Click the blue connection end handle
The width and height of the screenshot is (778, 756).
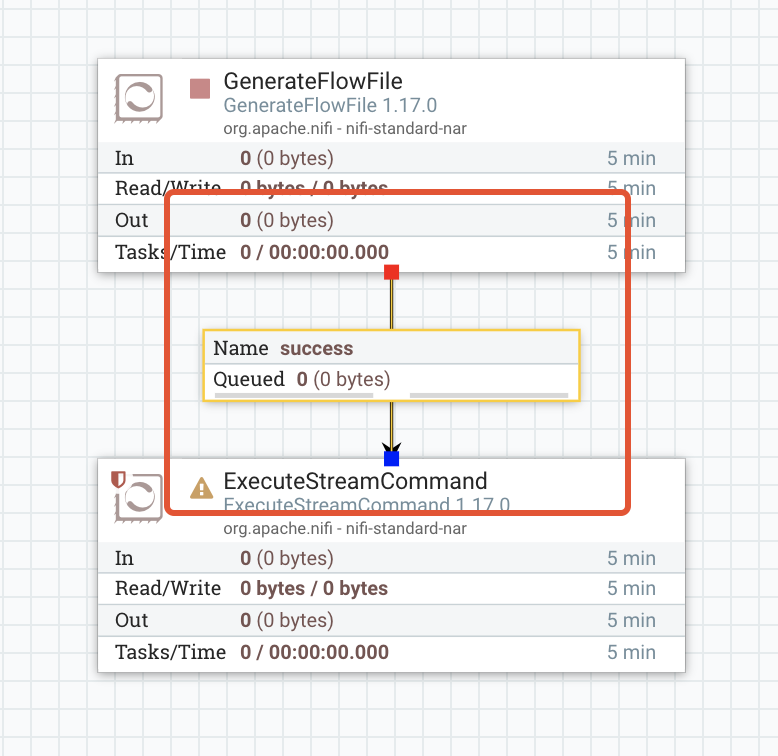pos(391,458)
